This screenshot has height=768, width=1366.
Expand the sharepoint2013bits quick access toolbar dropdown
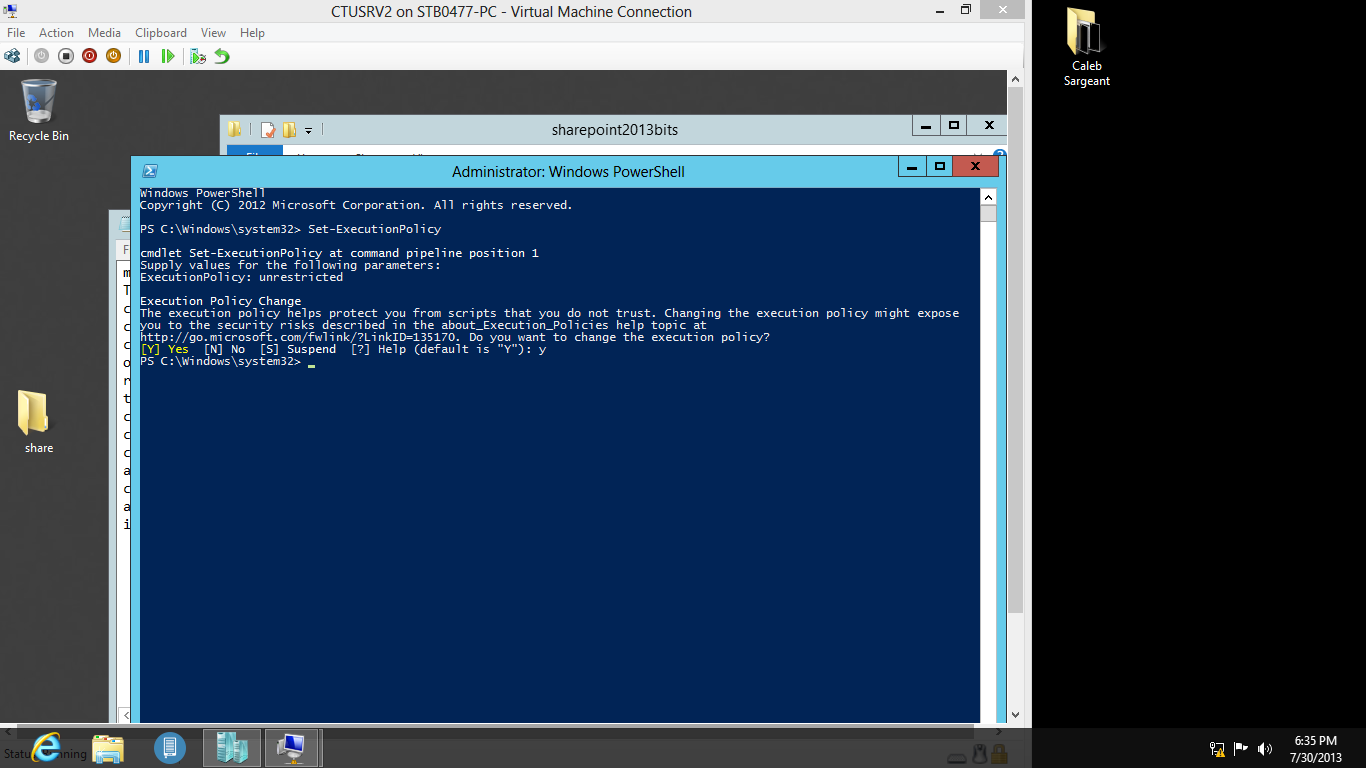point(309,130)
